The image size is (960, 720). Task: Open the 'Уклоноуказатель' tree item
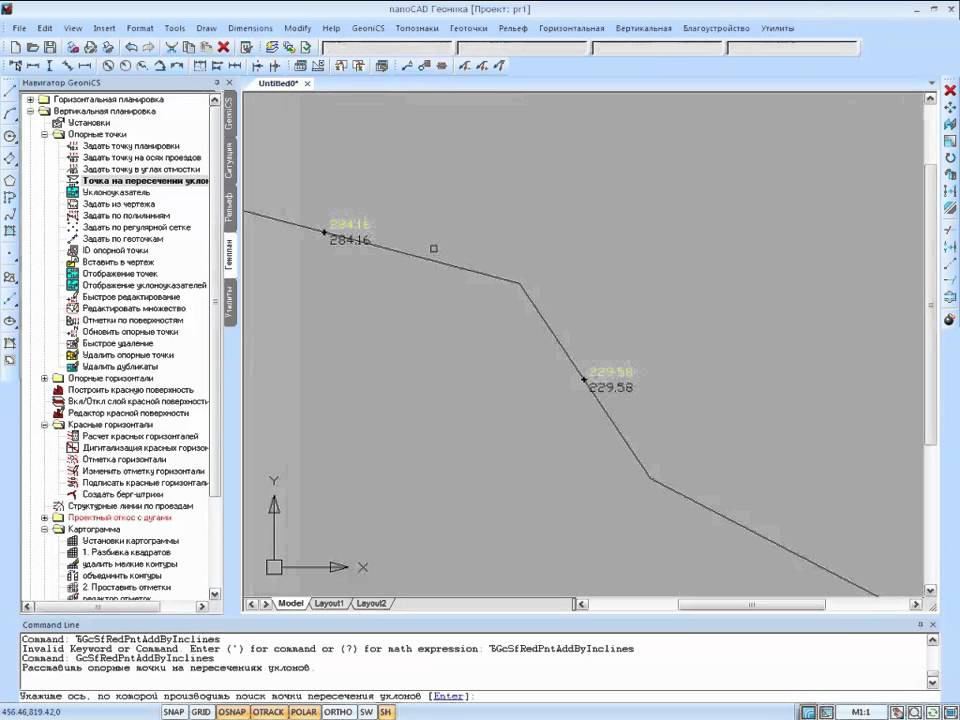tap(116, 192)
